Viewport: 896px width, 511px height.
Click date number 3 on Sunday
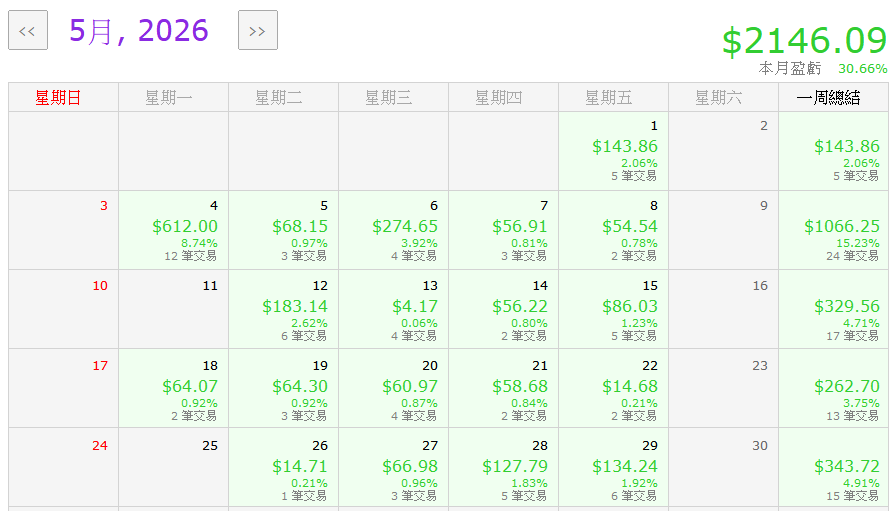(x=103, y=206)
